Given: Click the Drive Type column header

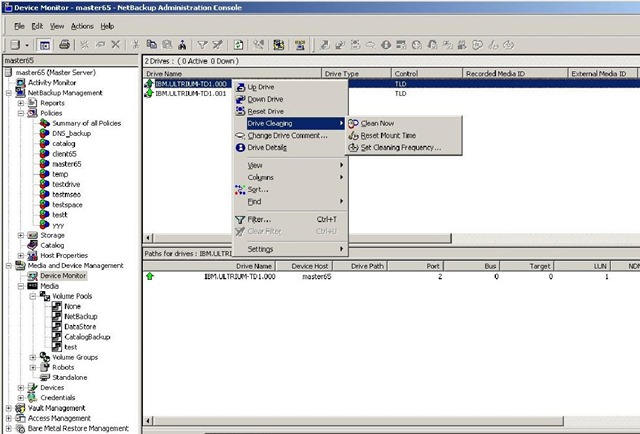Looking at the screenshot, I should pyautogui.click(x=356, y=73).
